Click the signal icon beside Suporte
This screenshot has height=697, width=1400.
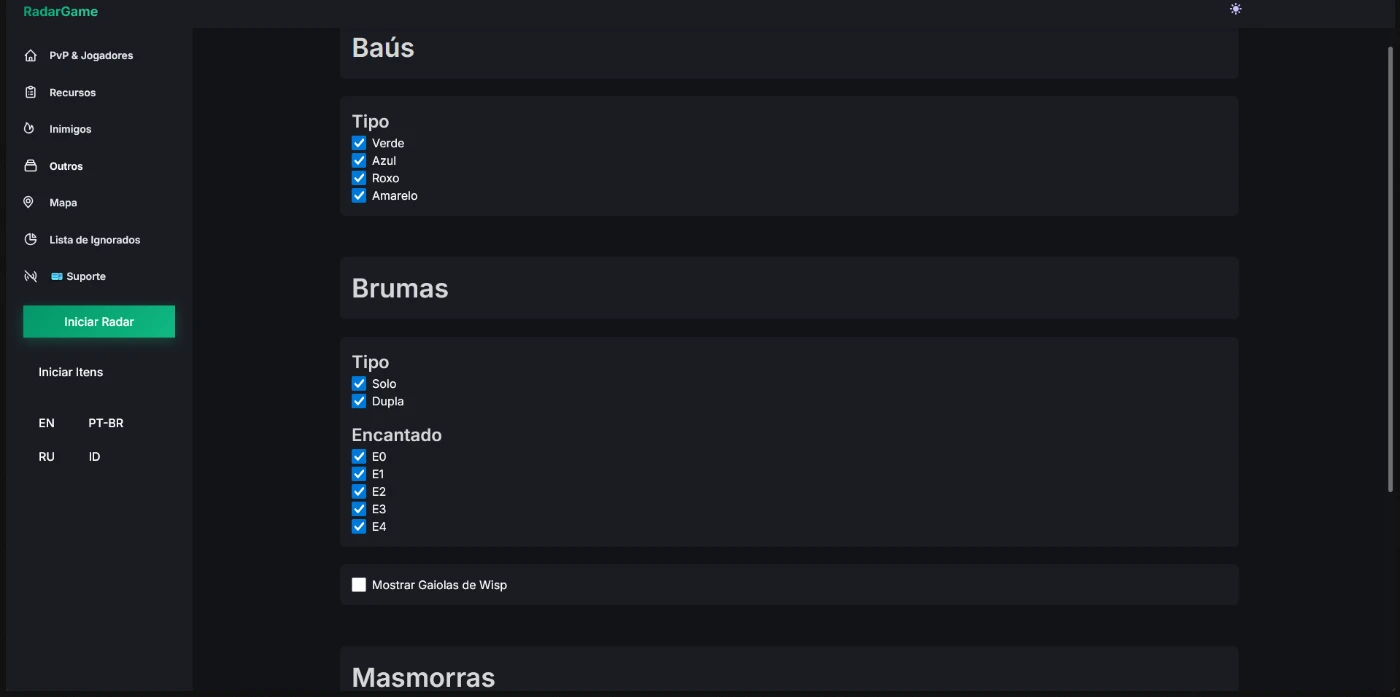point(30,276)
